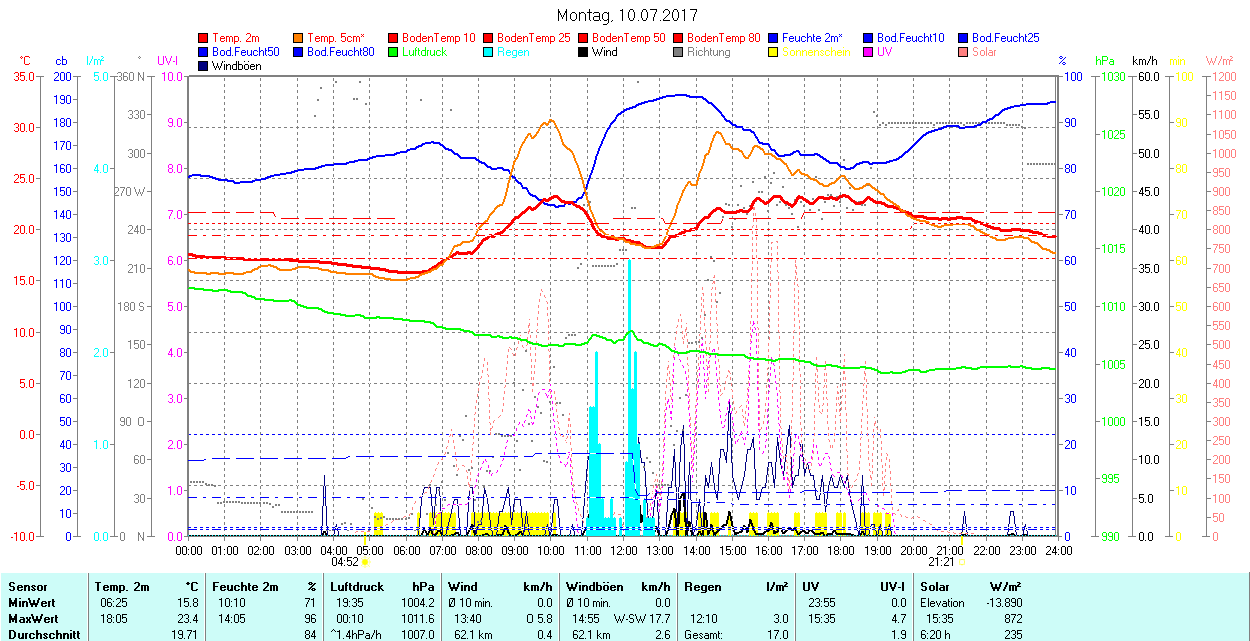The width and height of the screenshot is (1250, 641).
Task: Click the Sensor column header
Action: coord(26,587)
